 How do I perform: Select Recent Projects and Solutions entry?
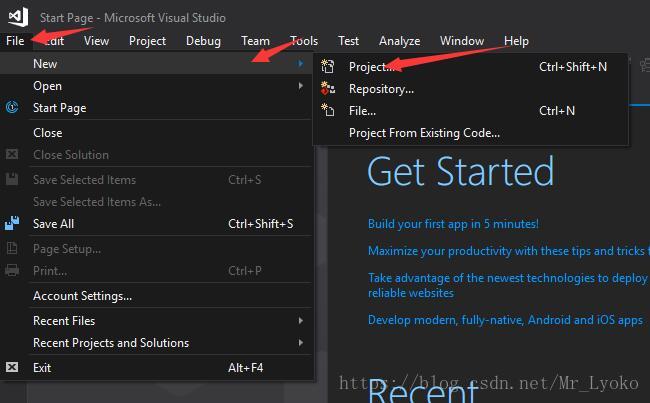click(156, 342)
